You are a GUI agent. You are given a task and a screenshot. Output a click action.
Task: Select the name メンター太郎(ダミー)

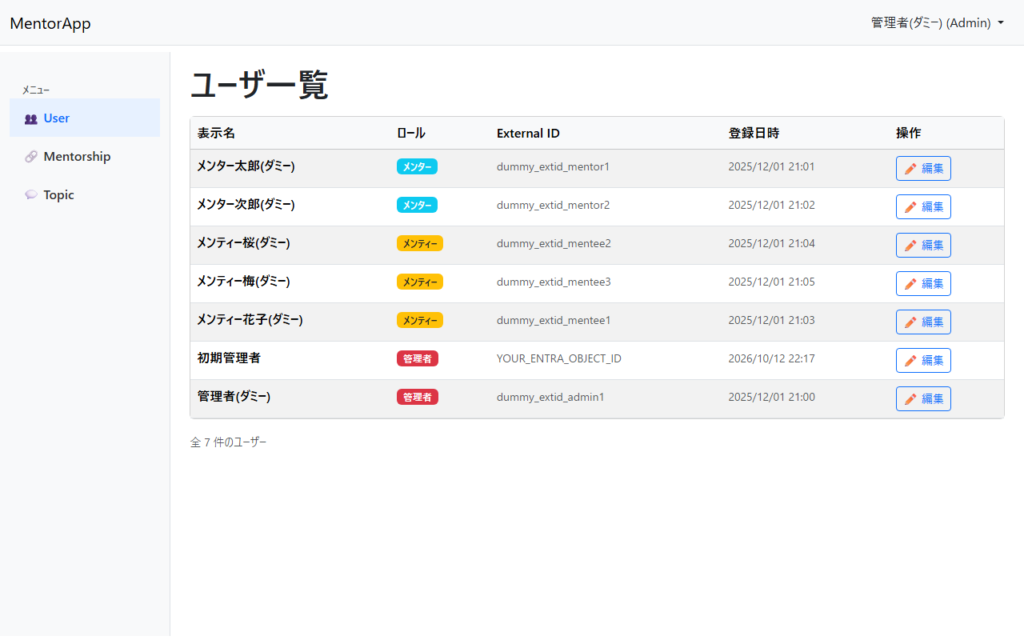click(246, 167)
